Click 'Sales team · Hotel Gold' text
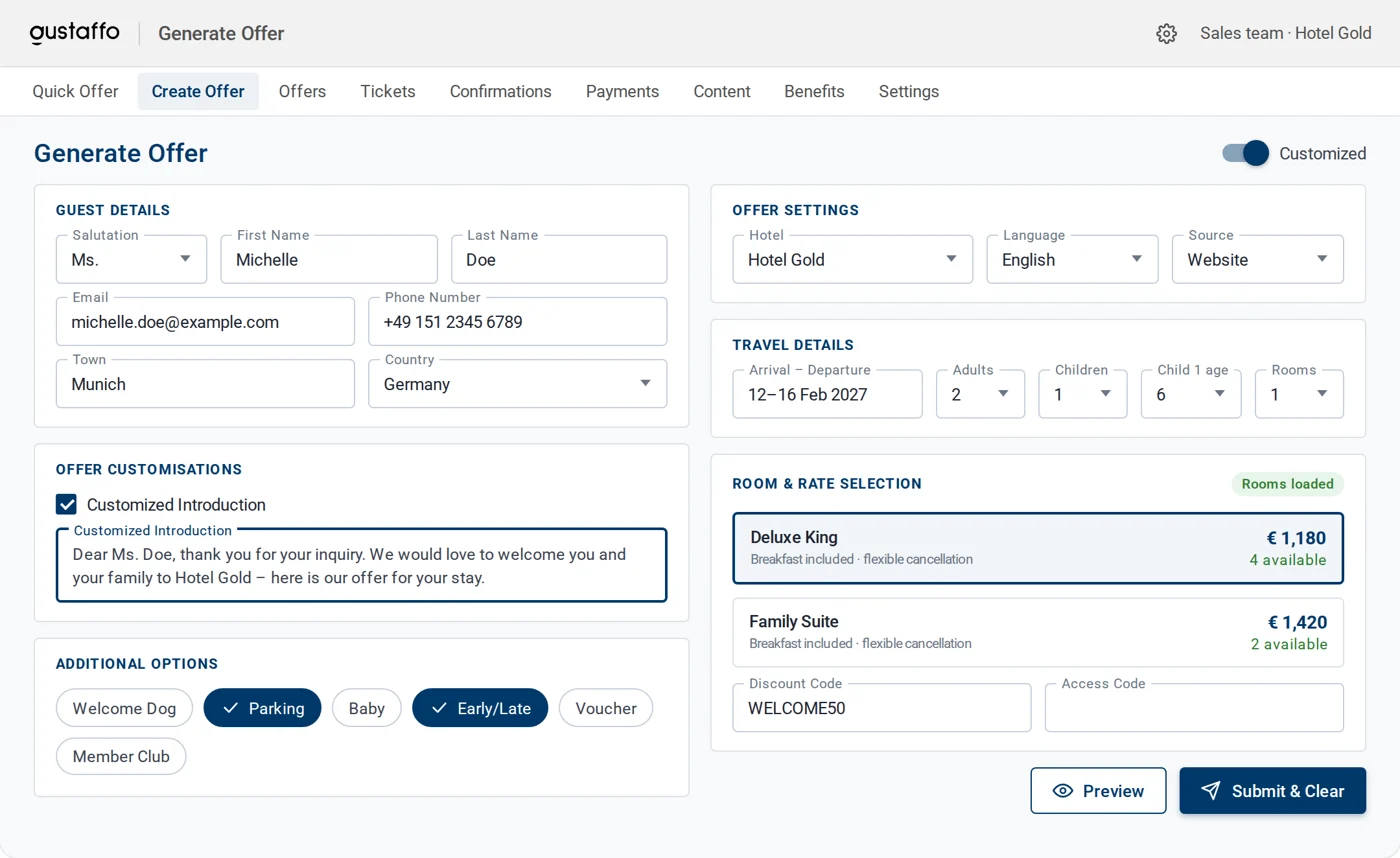The width and height of the screenshot is (1400, 858). [x=1285, y=33]
